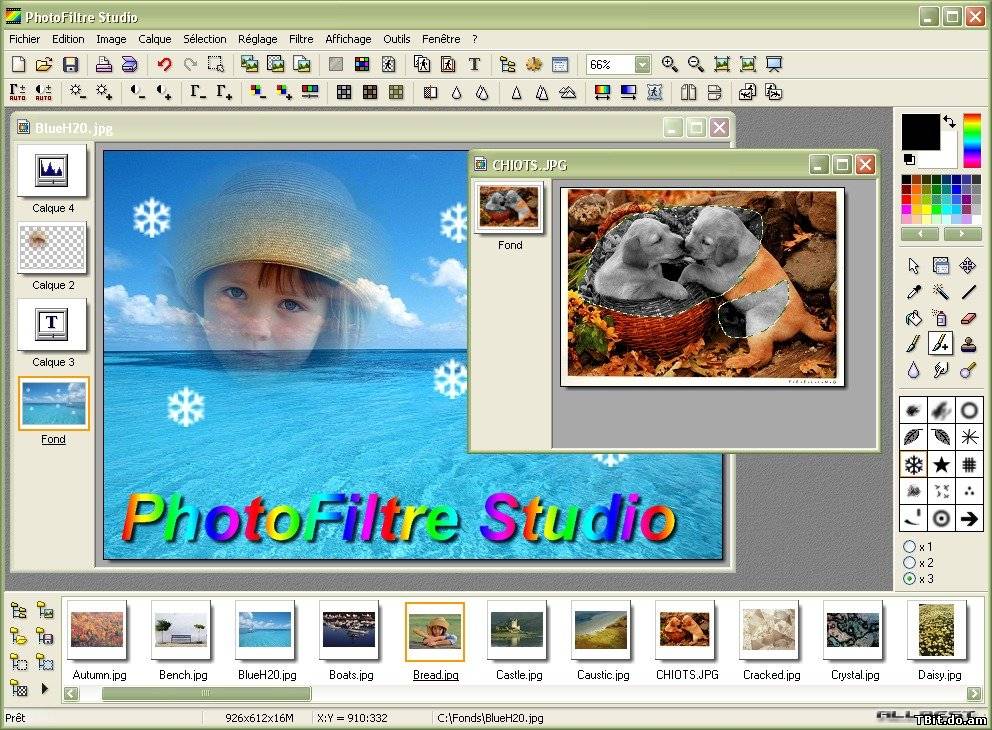Viewport: 992px width, 730px height.
Task: Open the Outils menu
Action: click(x=397, y=39)
